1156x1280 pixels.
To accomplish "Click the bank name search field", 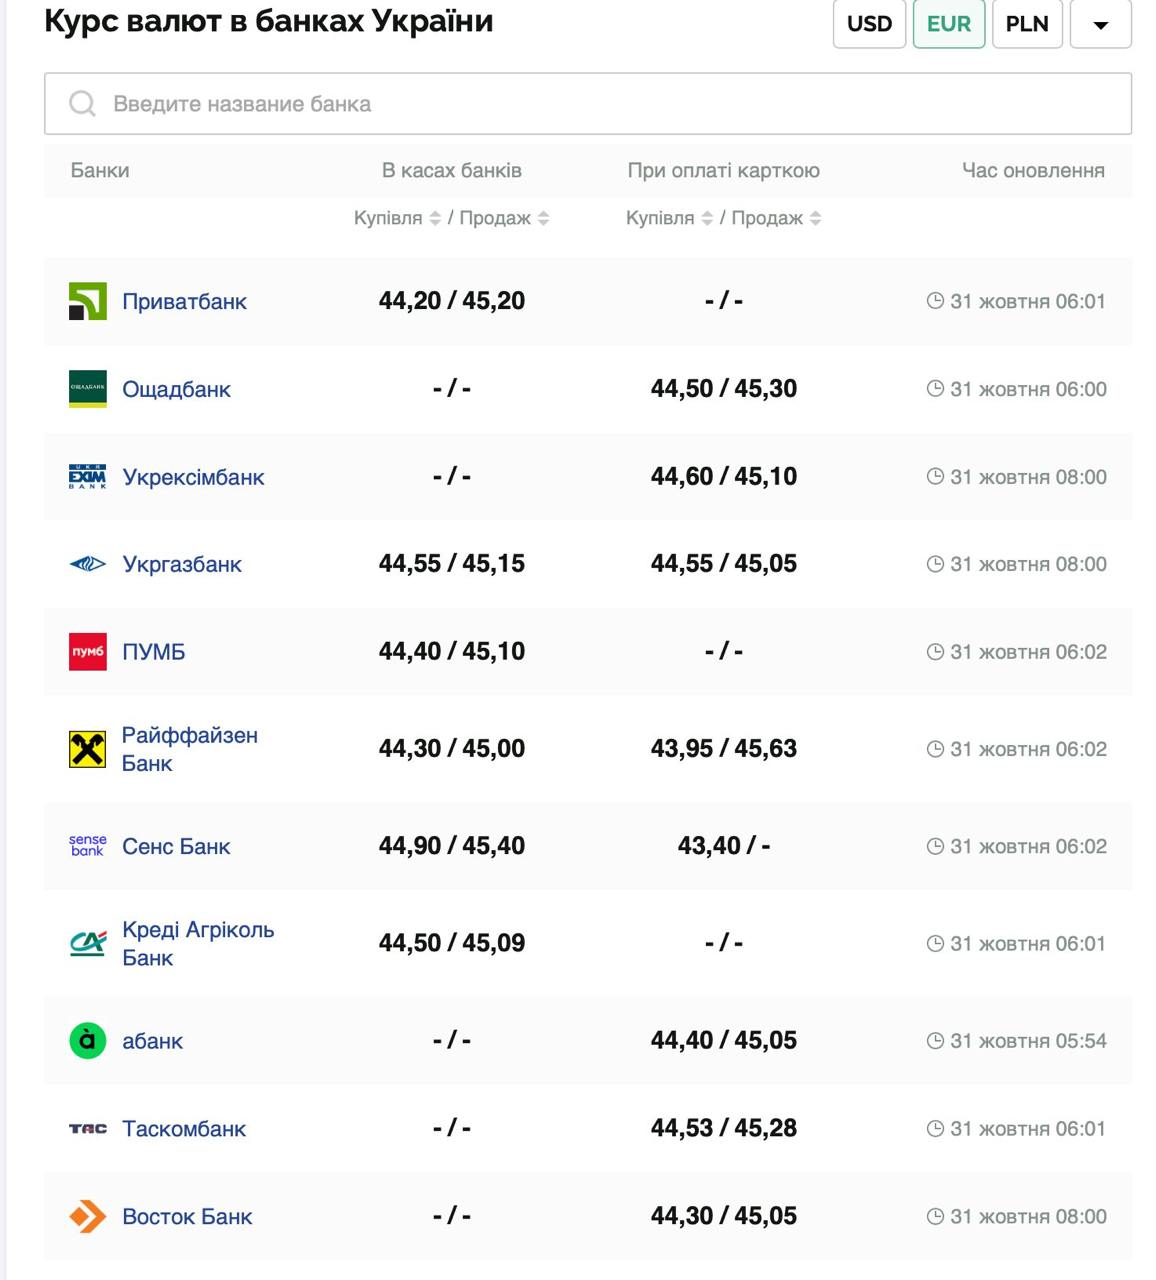I will click(588, 104).
